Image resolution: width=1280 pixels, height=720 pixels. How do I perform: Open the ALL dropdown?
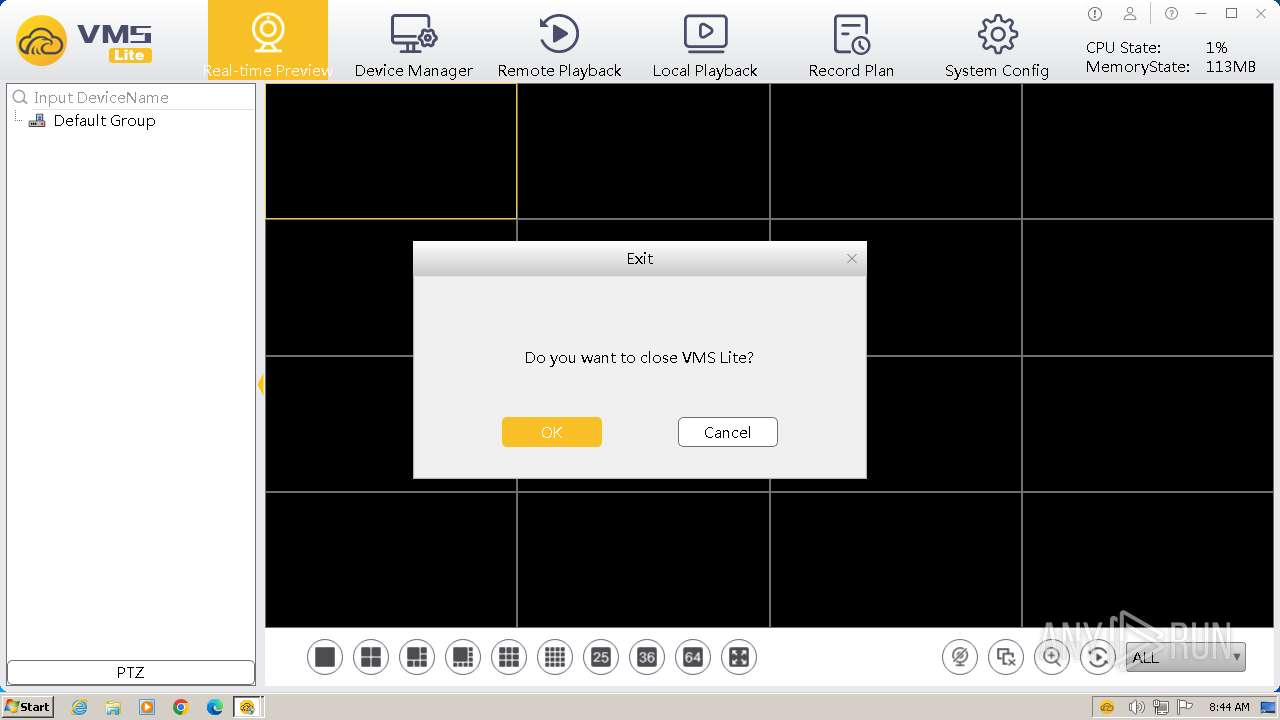tap(1186, 657)
